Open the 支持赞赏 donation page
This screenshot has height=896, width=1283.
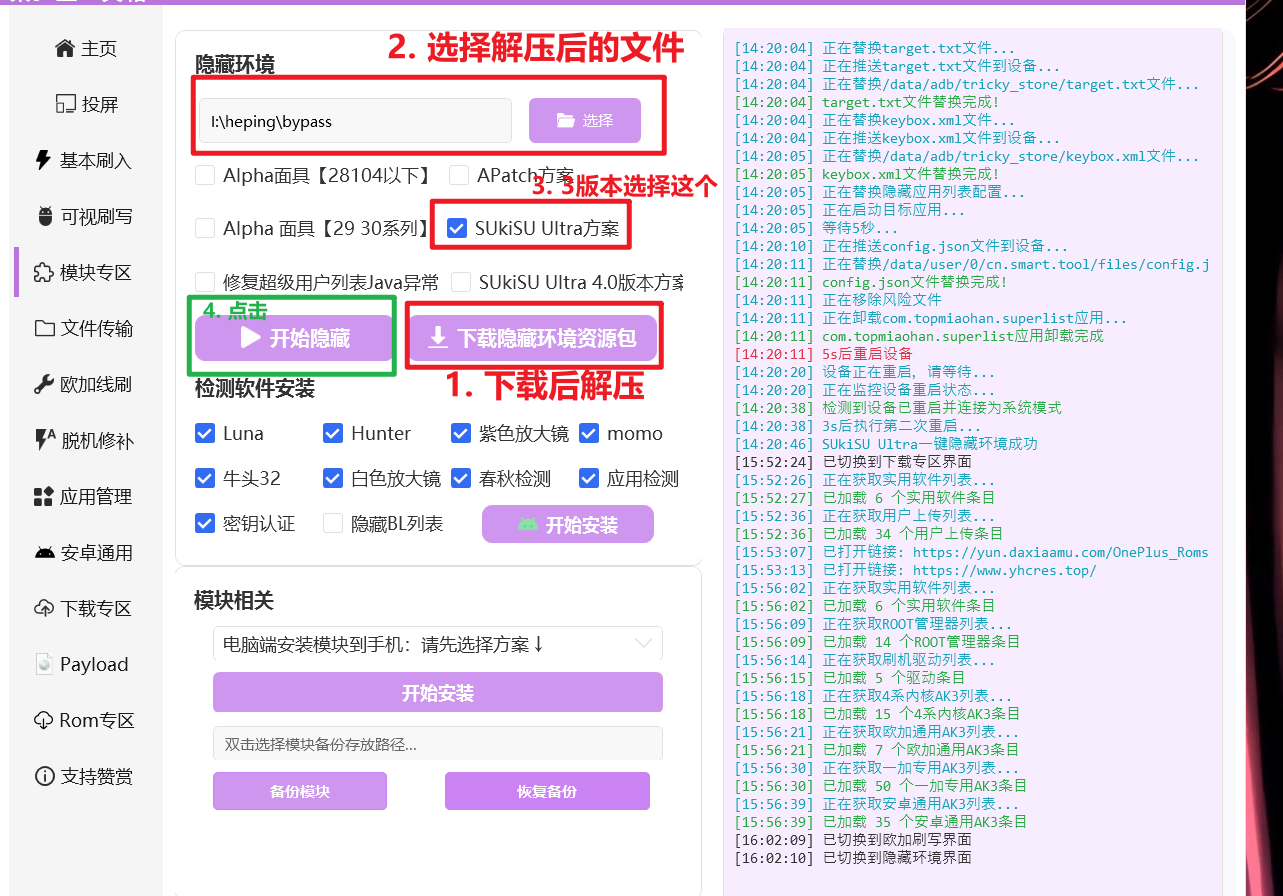tap(86, 775)
